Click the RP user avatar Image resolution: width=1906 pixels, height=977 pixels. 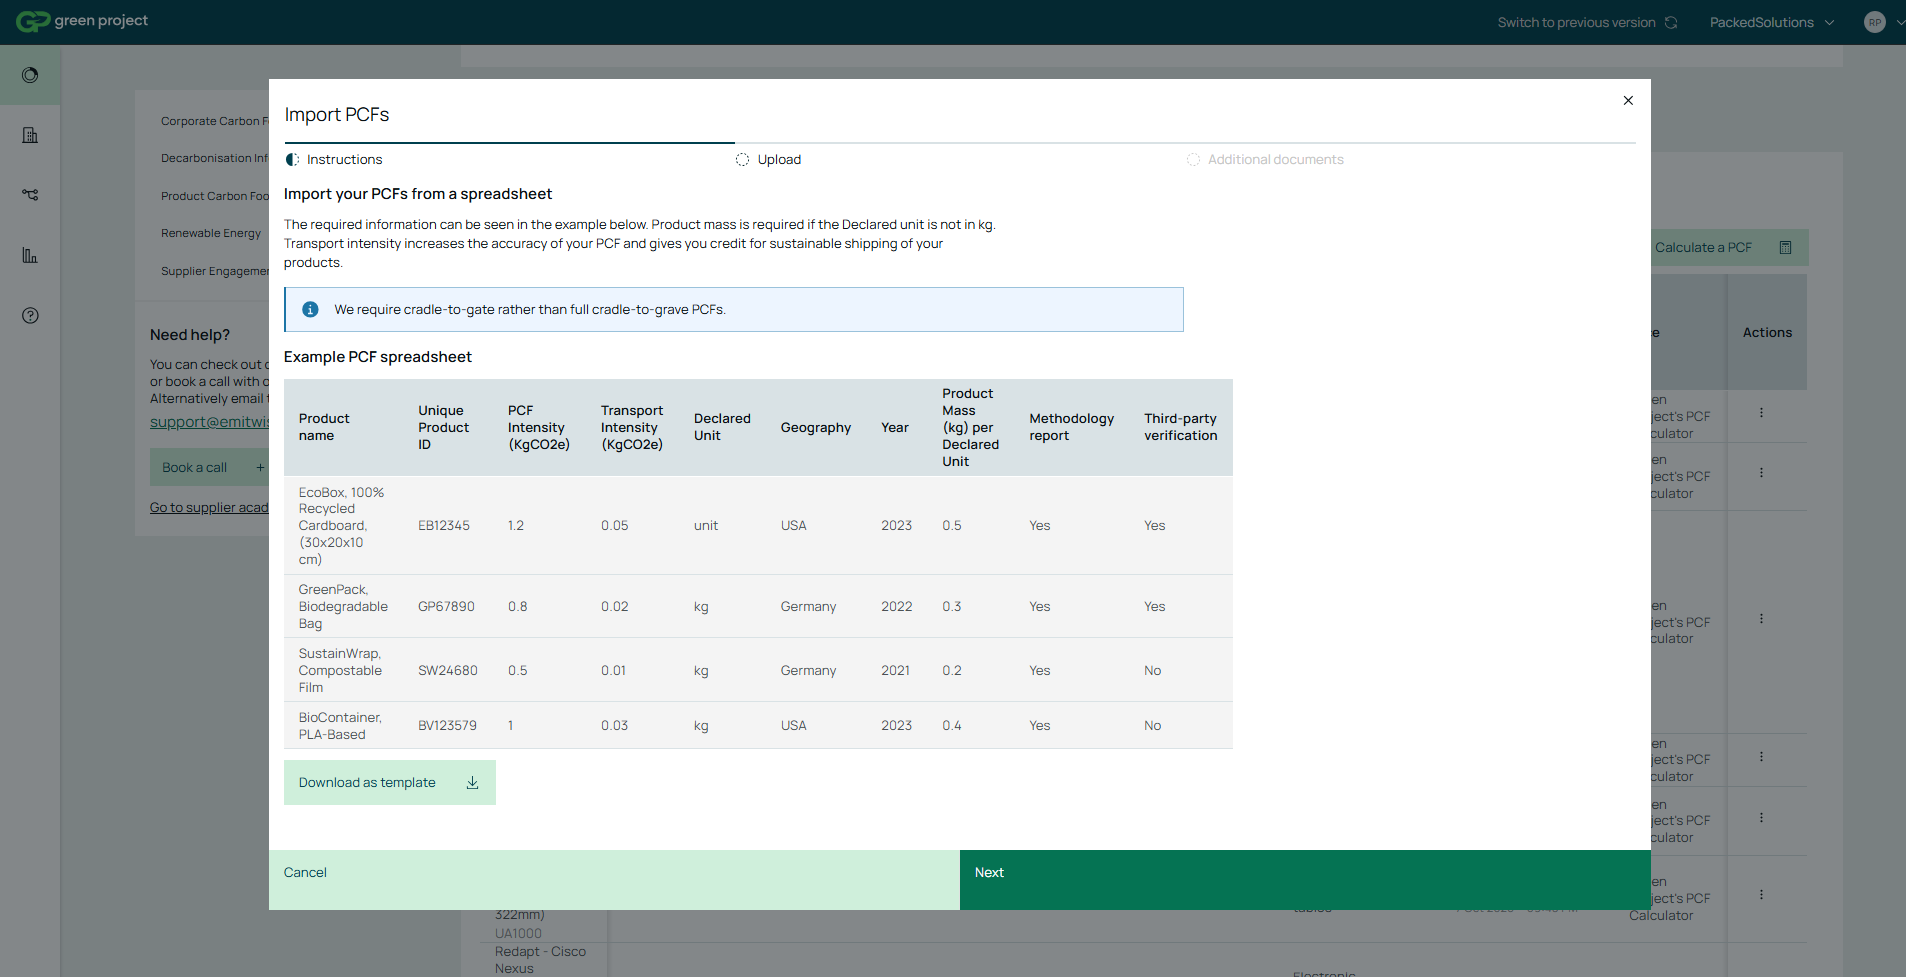click(x=1874, y=22)
